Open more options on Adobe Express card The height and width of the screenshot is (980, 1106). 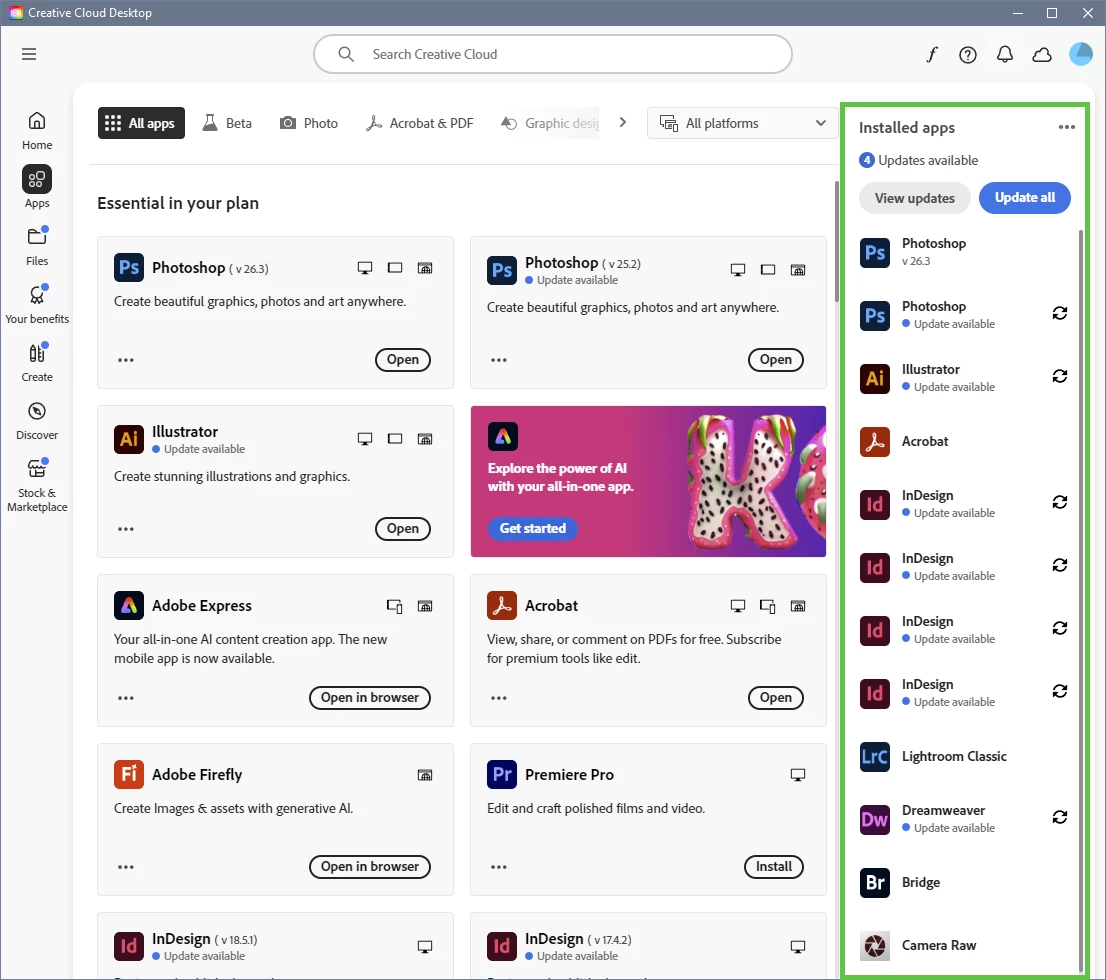(126, 698)
